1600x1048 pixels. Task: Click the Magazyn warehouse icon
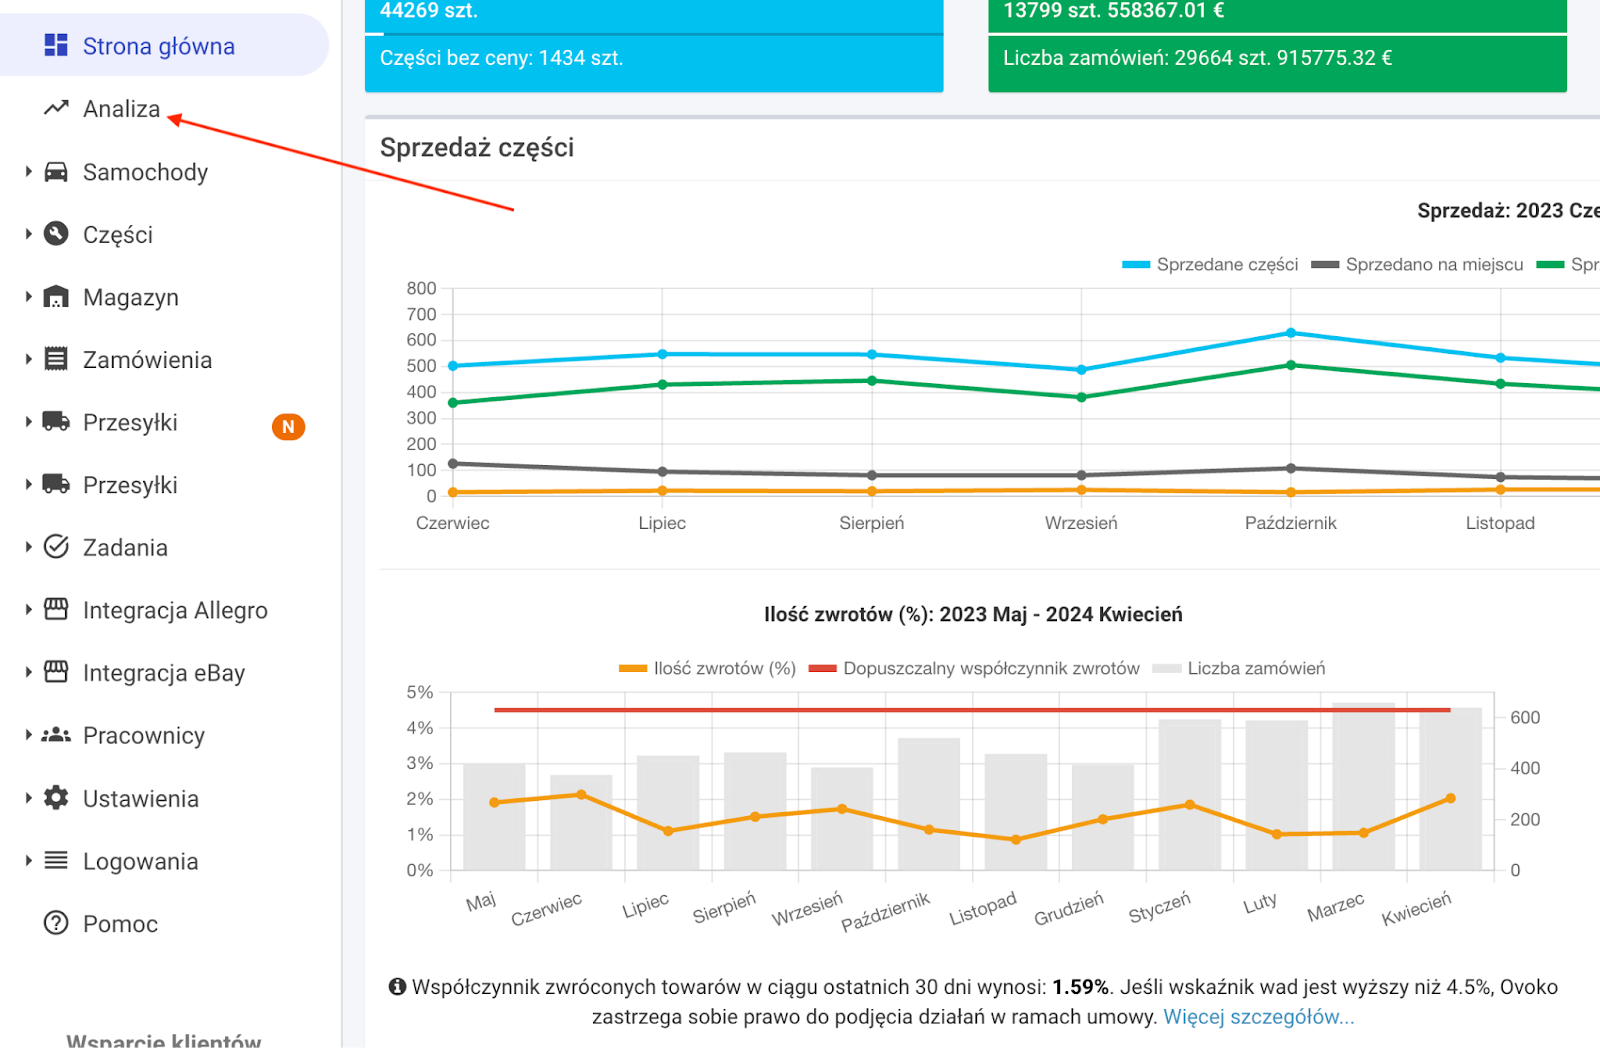pos(56,297)
